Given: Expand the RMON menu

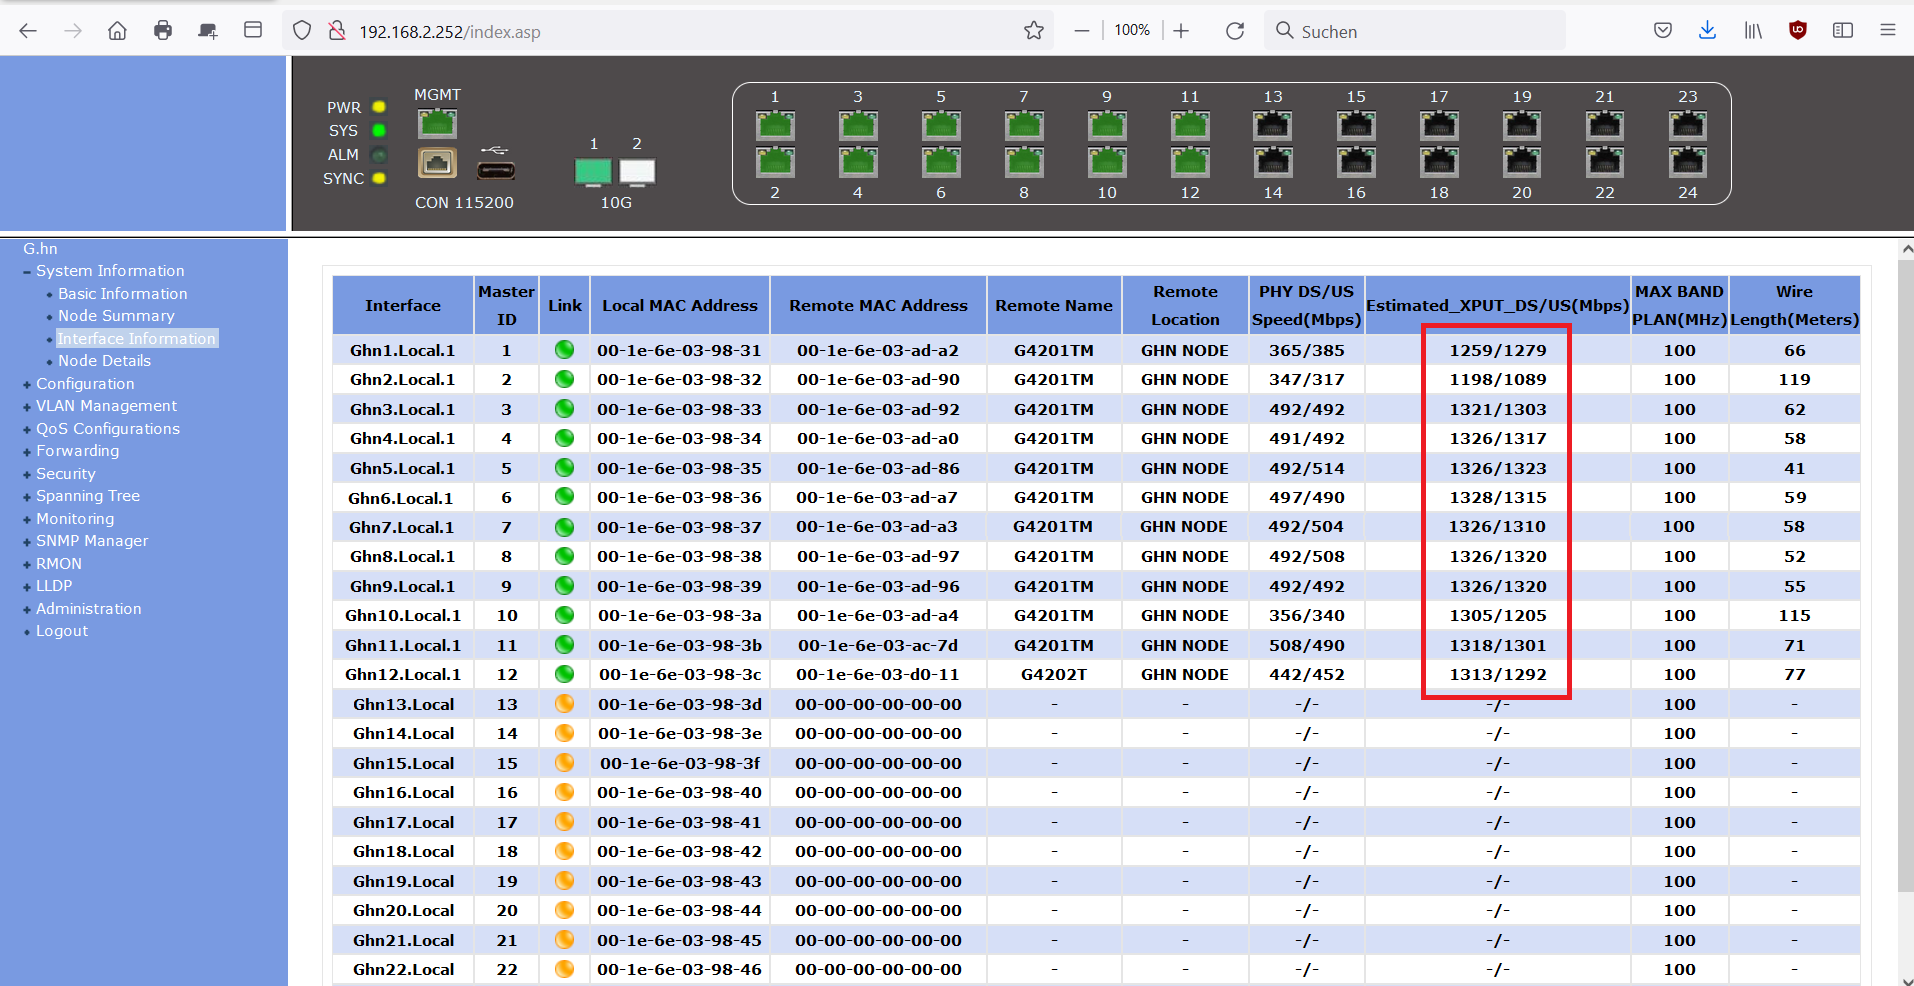Looking at the screenshot, I should pos(27,564).
